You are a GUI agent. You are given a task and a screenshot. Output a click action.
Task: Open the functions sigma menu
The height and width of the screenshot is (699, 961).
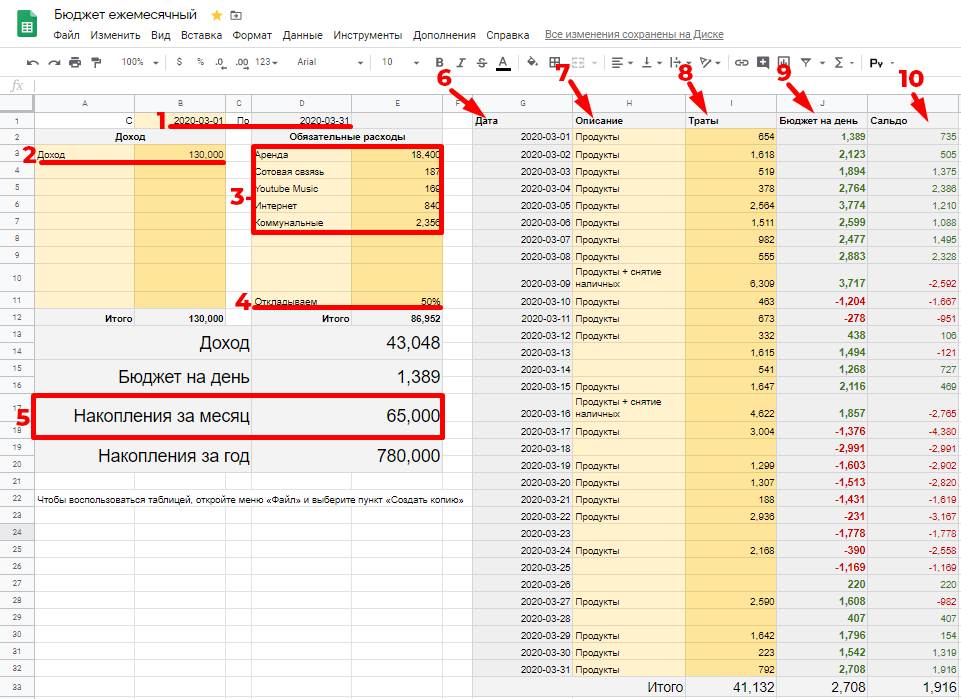point(839,62)
